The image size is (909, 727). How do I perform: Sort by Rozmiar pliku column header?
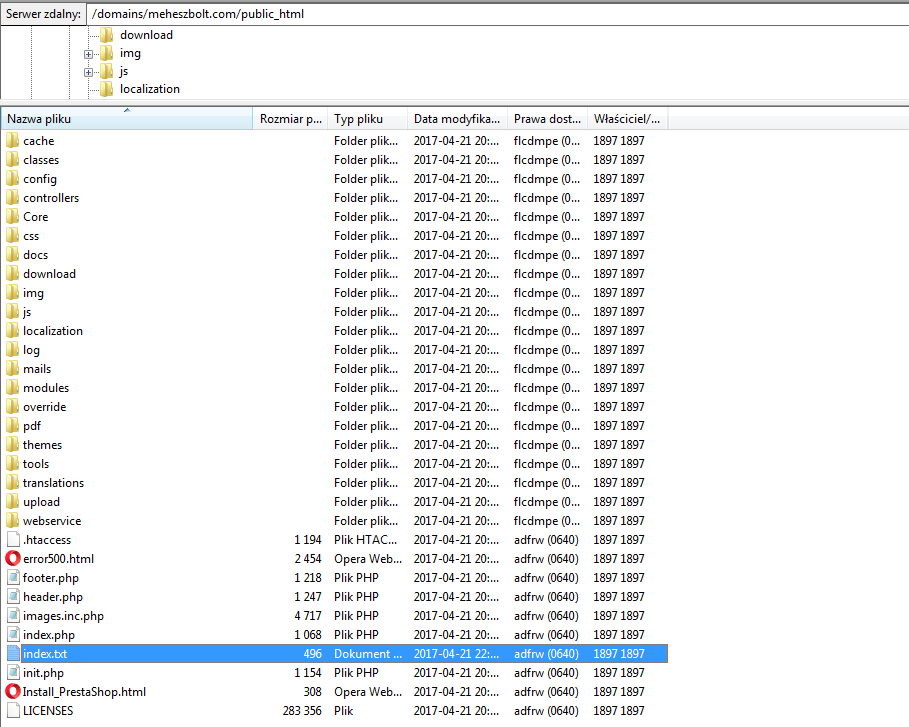coord(290,119)
